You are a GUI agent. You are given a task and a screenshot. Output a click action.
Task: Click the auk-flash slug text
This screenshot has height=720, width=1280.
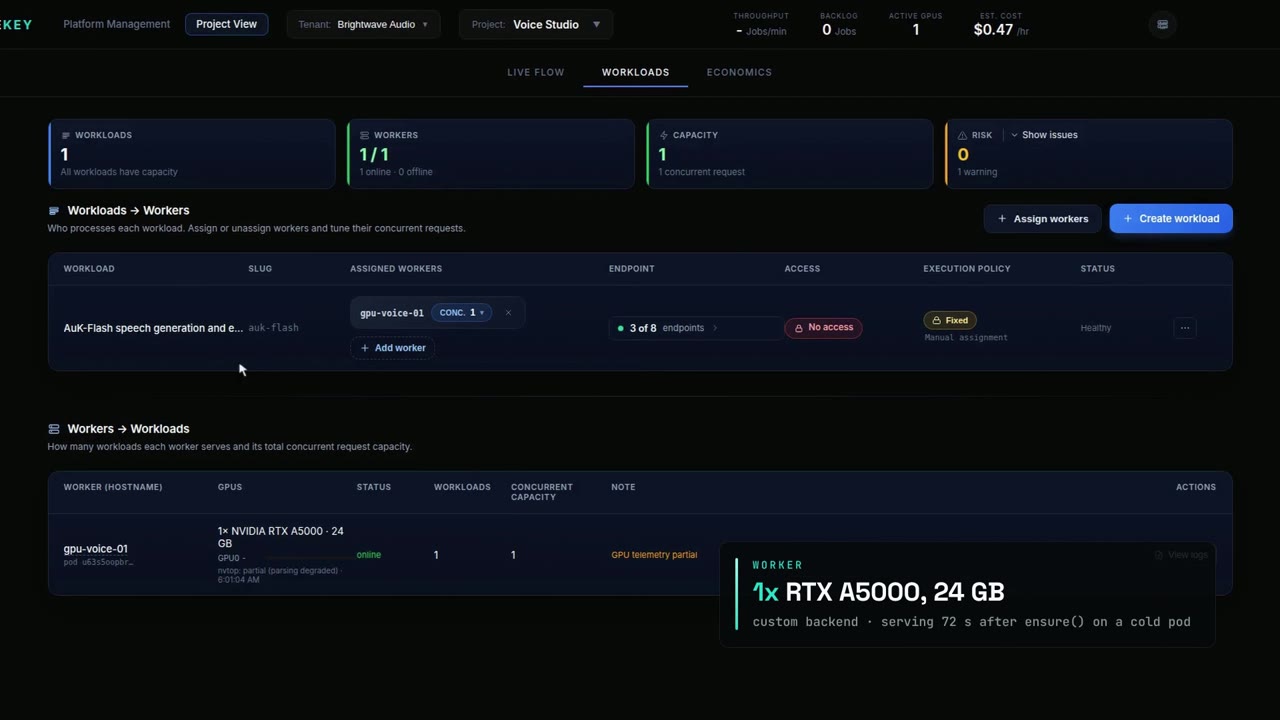[273, 328]
